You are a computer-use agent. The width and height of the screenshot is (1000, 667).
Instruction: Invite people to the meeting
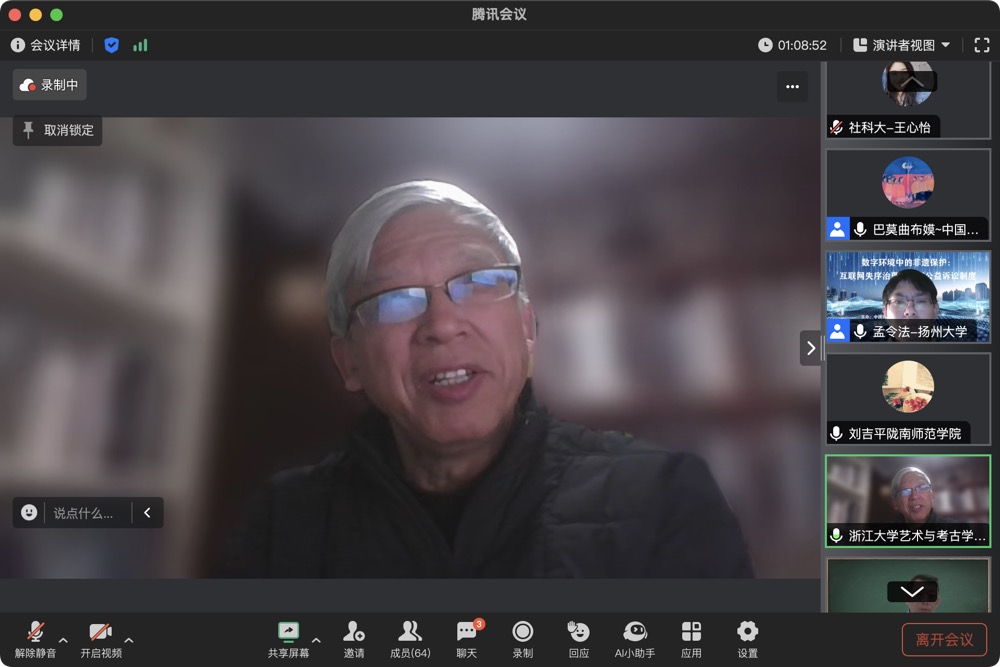[x=354, y=640]
